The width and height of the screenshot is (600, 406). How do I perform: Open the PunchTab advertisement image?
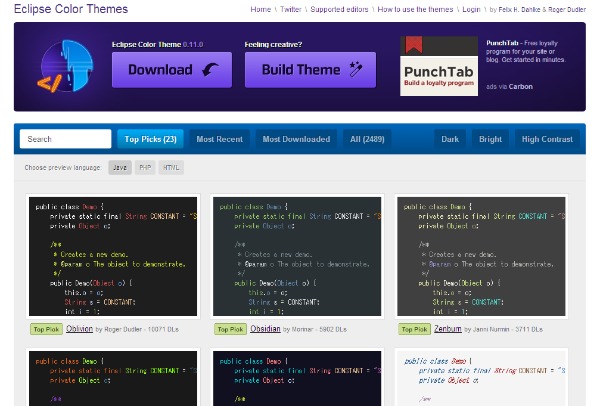[439, 66]
